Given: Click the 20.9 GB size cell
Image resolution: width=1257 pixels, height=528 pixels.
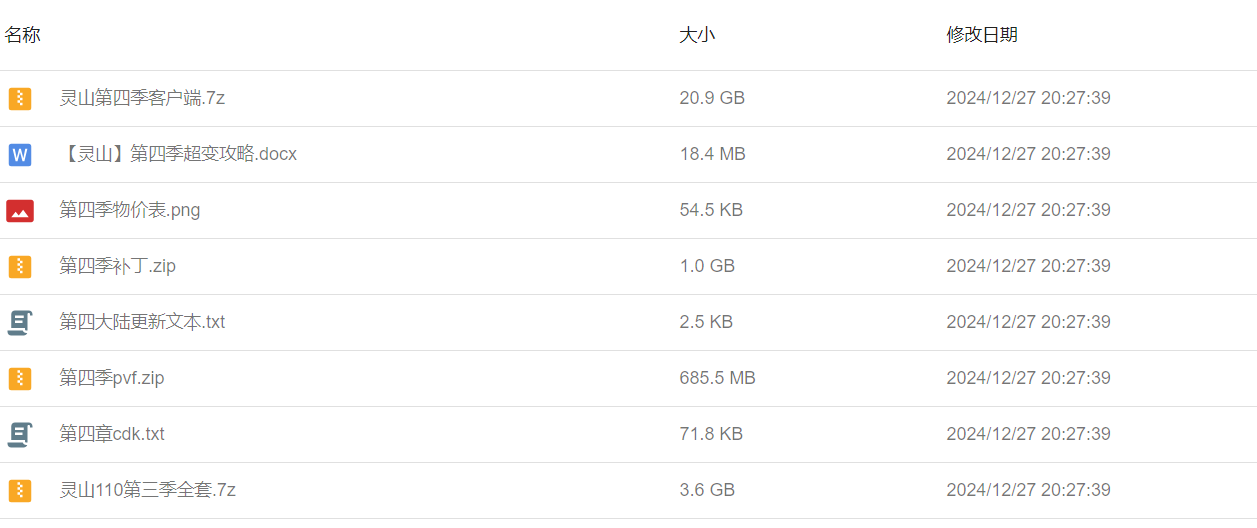Looking at the screenshot, I should click(712, 98).
